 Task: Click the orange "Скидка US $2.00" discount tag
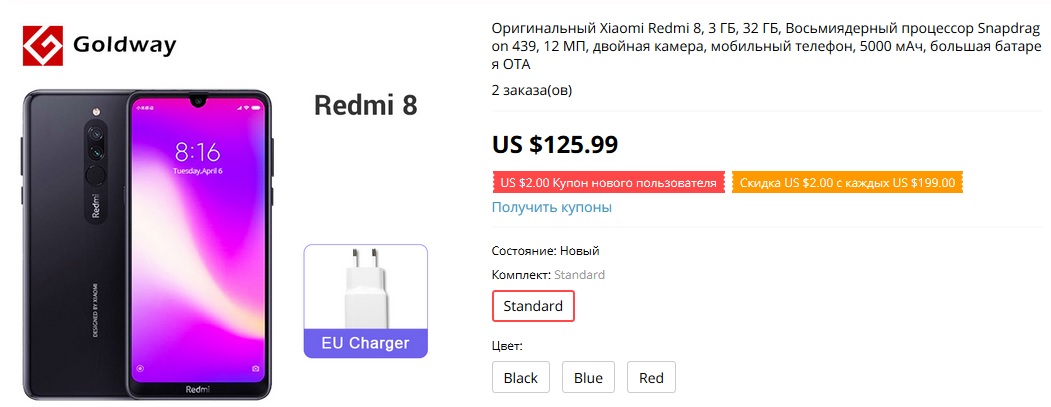(847, 183)
